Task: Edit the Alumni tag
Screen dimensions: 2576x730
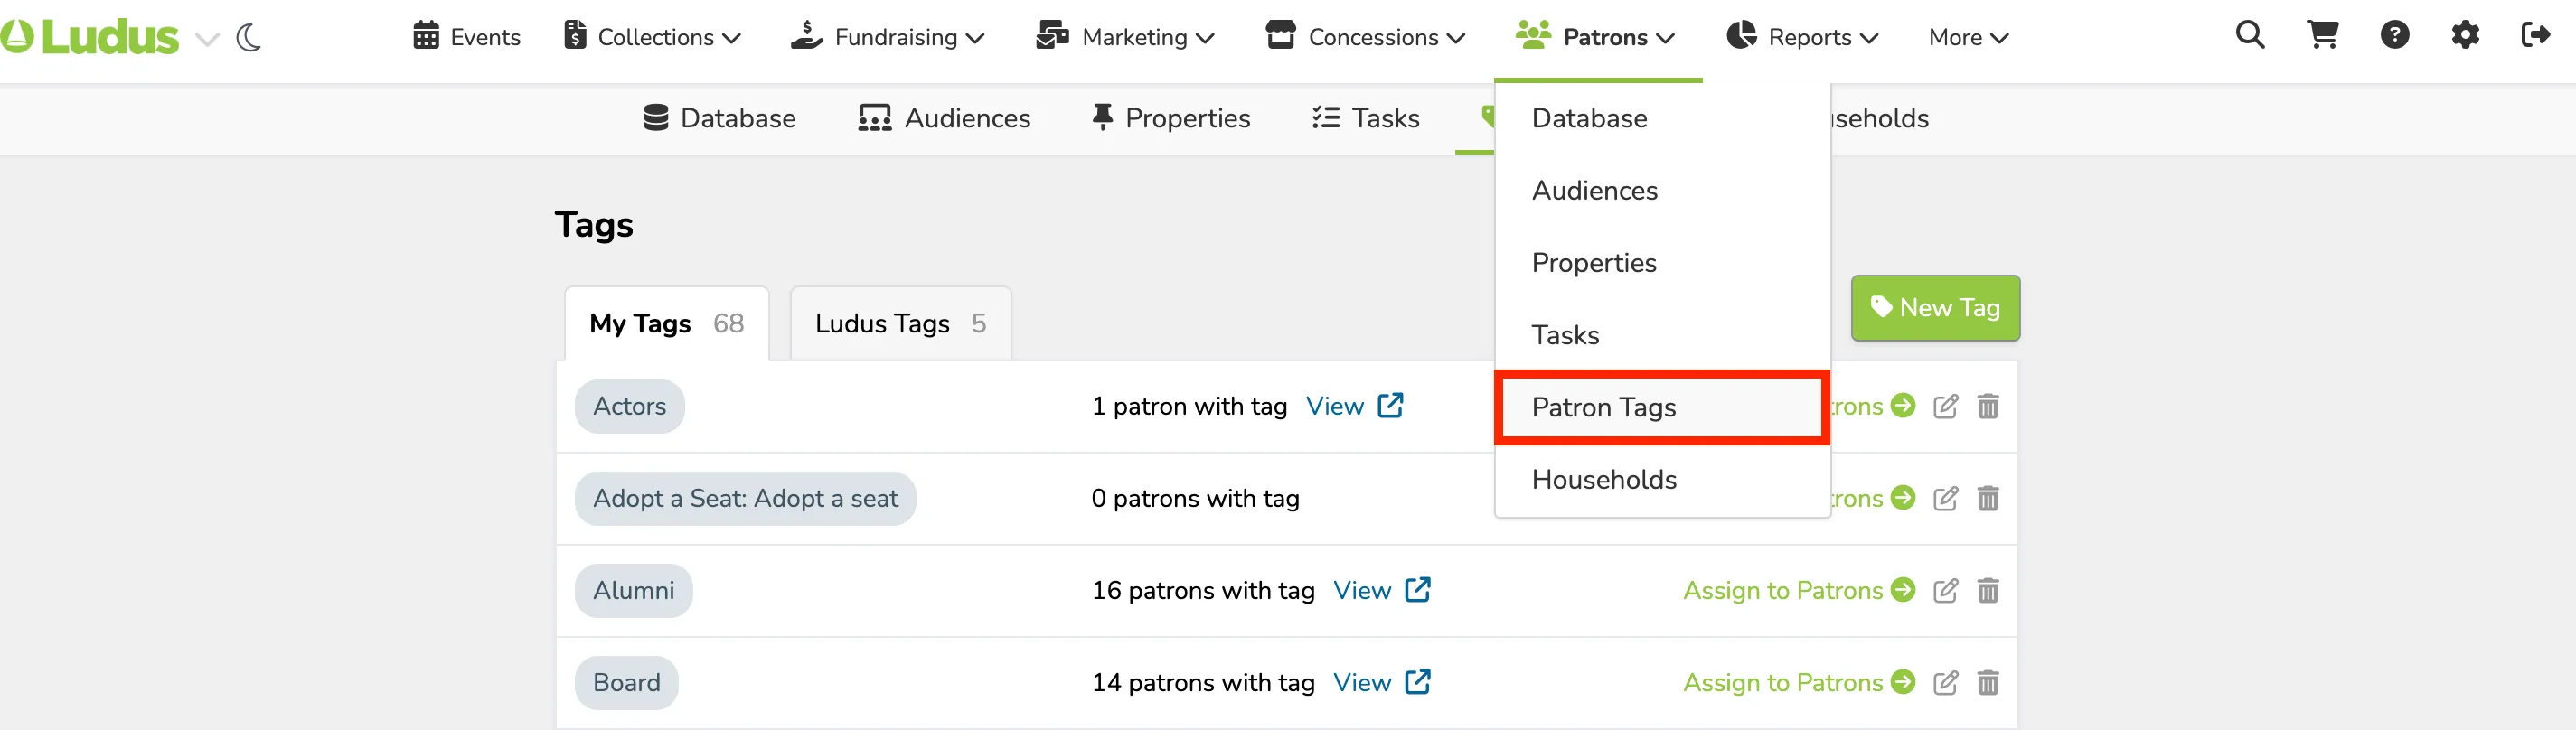Action: pos(1945,590)
